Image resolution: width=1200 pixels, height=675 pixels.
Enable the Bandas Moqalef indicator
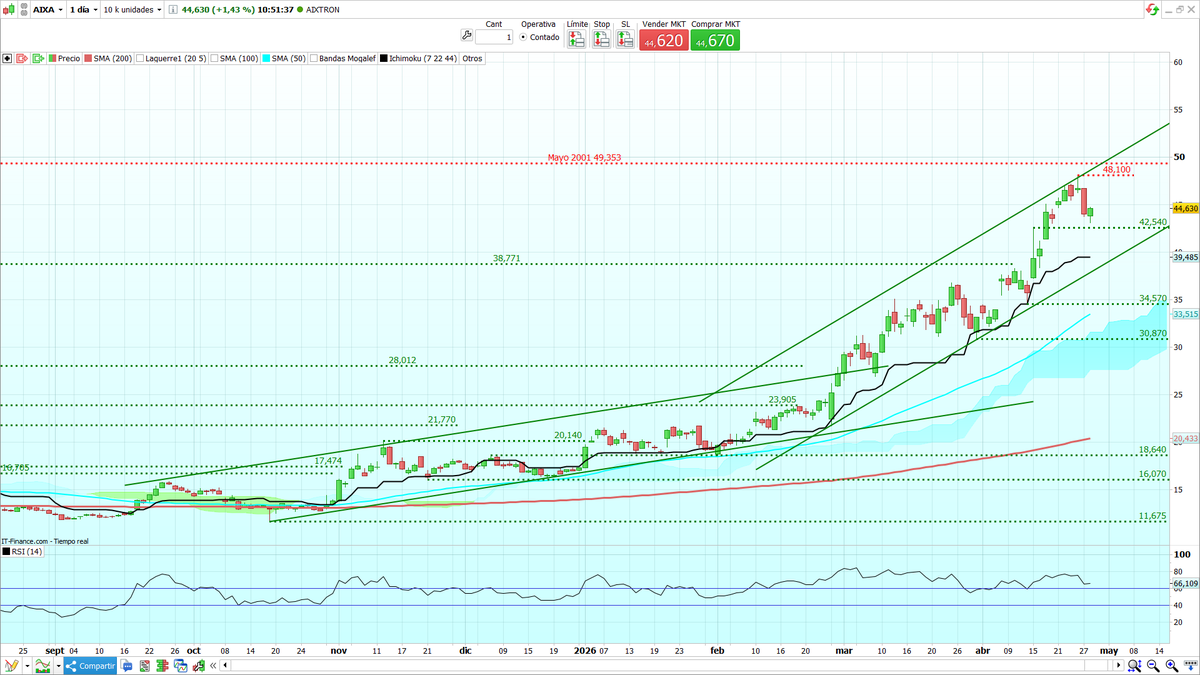pos(314,58)
